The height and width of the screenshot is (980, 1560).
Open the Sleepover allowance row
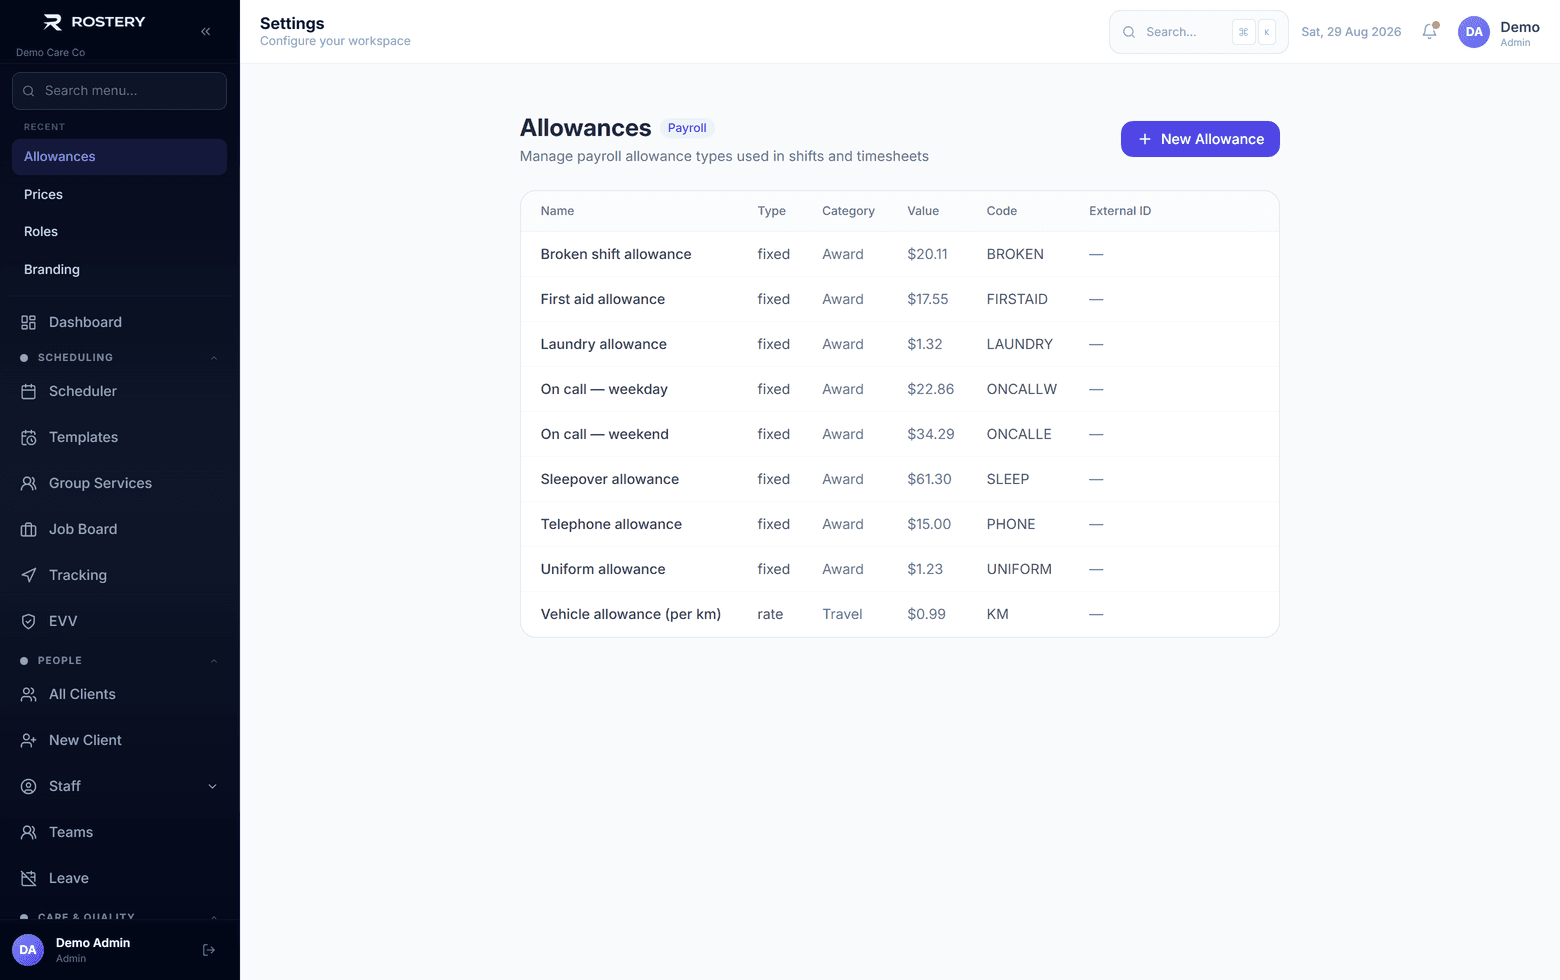pos(900,479)
